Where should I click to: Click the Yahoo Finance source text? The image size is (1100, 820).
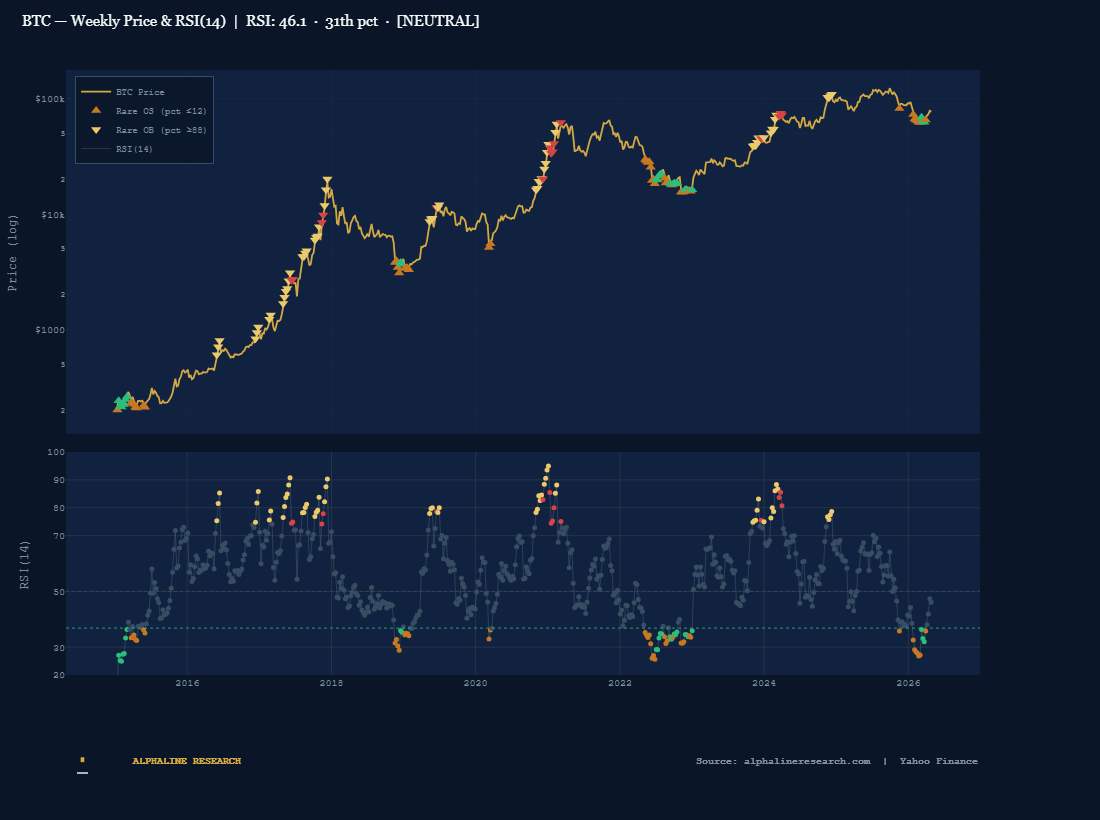coord(938,760)
